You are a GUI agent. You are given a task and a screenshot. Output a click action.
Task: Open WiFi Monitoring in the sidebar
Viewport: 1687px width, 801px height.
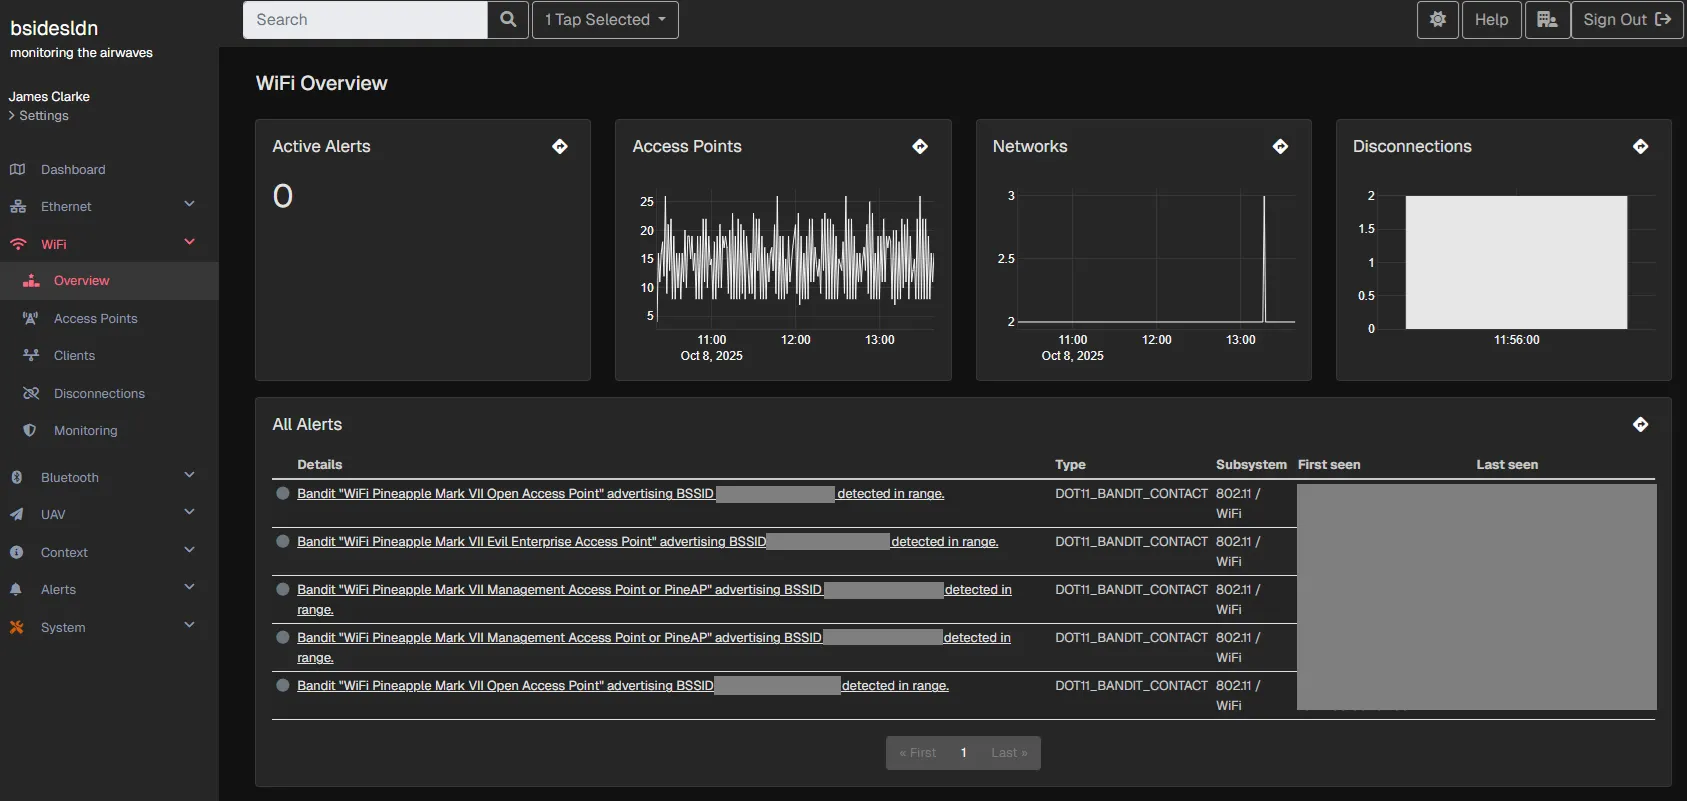[85, 431]
